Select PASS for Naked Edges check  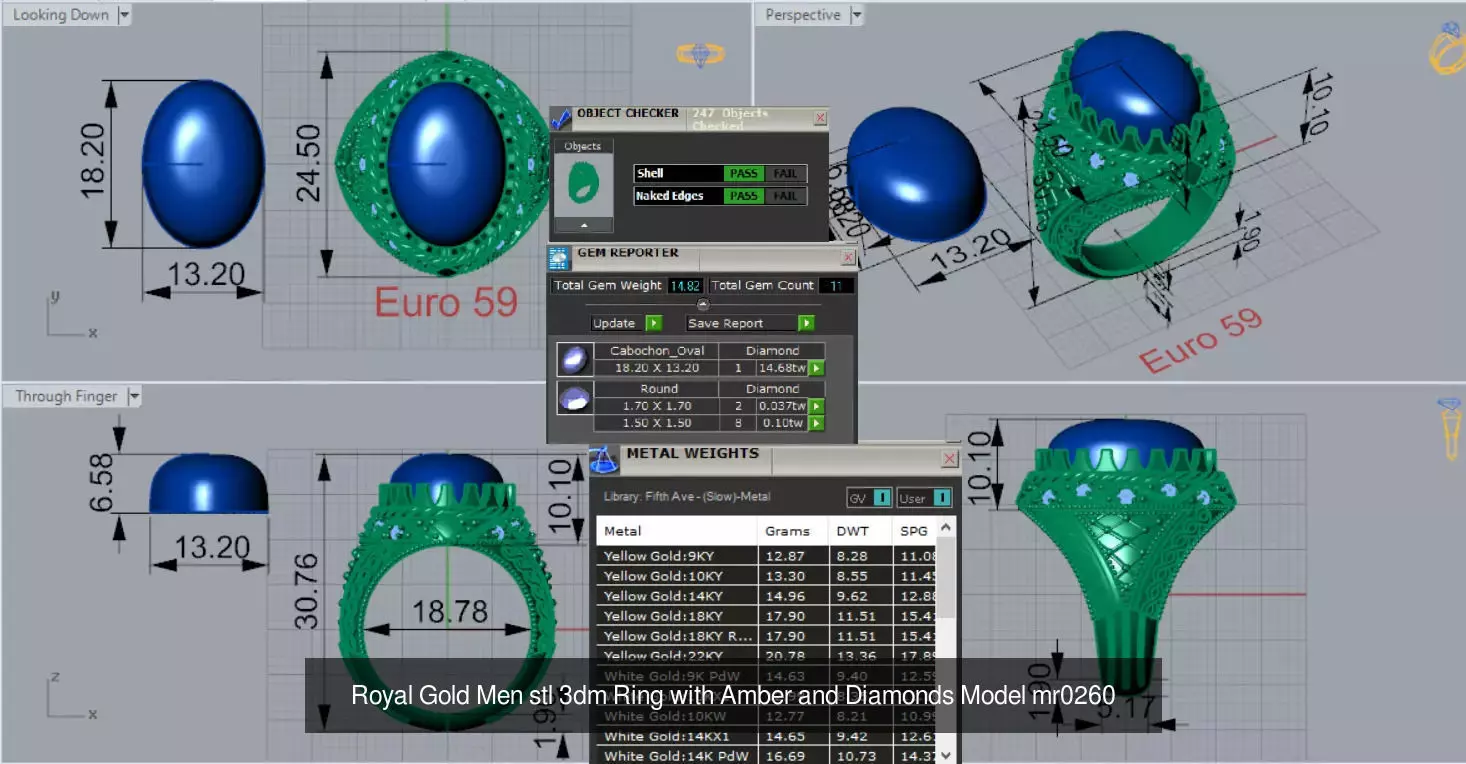tap(743, 196)
